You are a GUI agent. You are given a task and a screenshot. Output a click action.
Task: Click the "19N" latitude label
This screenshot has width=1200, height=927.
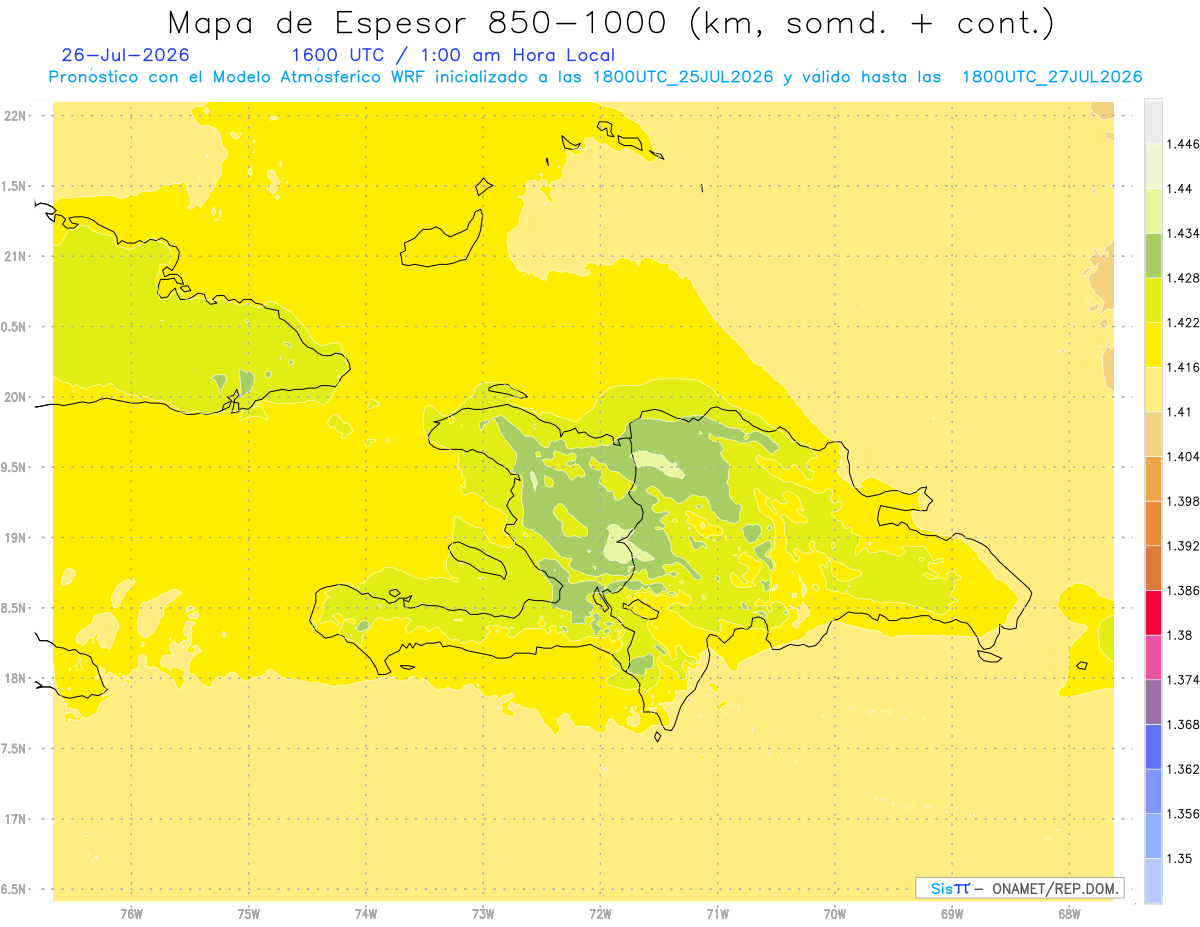pos(15,537)
